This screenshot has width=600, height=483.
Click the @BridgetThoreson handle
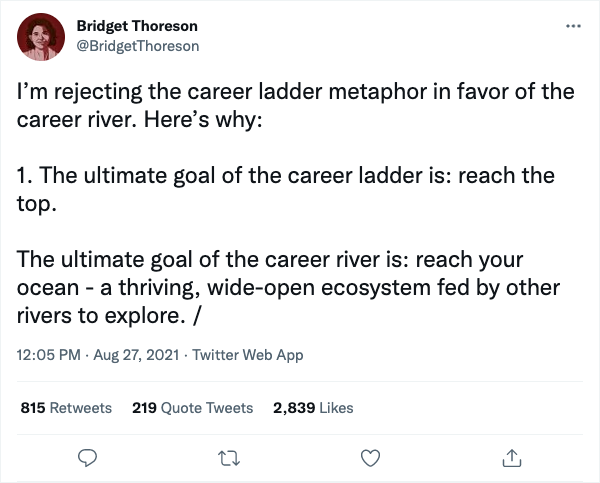(x=137, y=45)
